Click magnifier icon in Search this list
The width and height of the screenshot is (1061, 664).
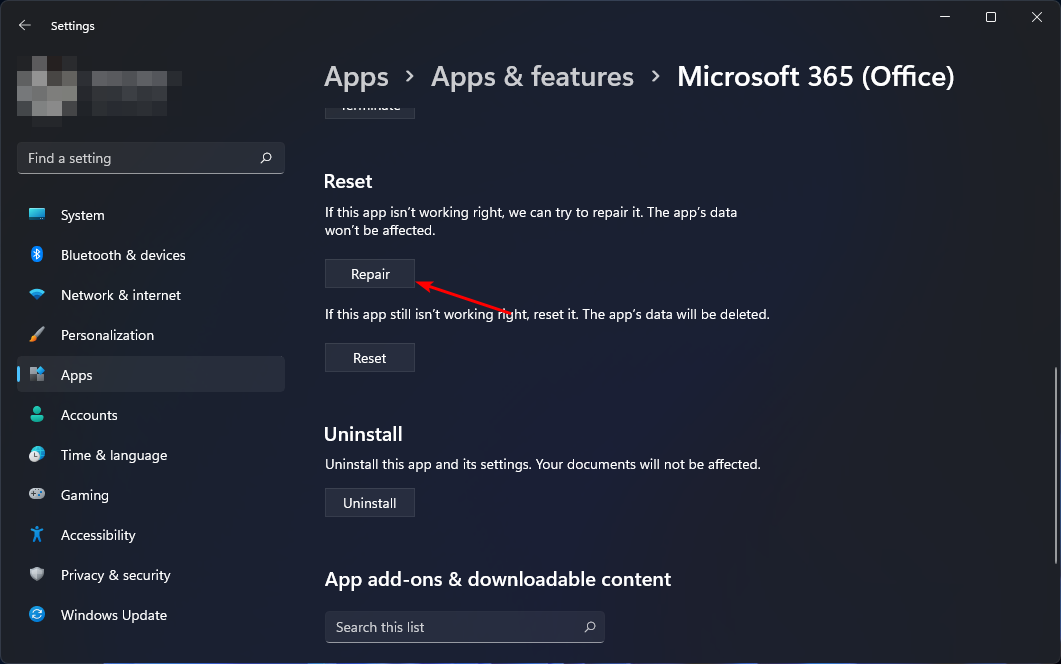point(590,627)
